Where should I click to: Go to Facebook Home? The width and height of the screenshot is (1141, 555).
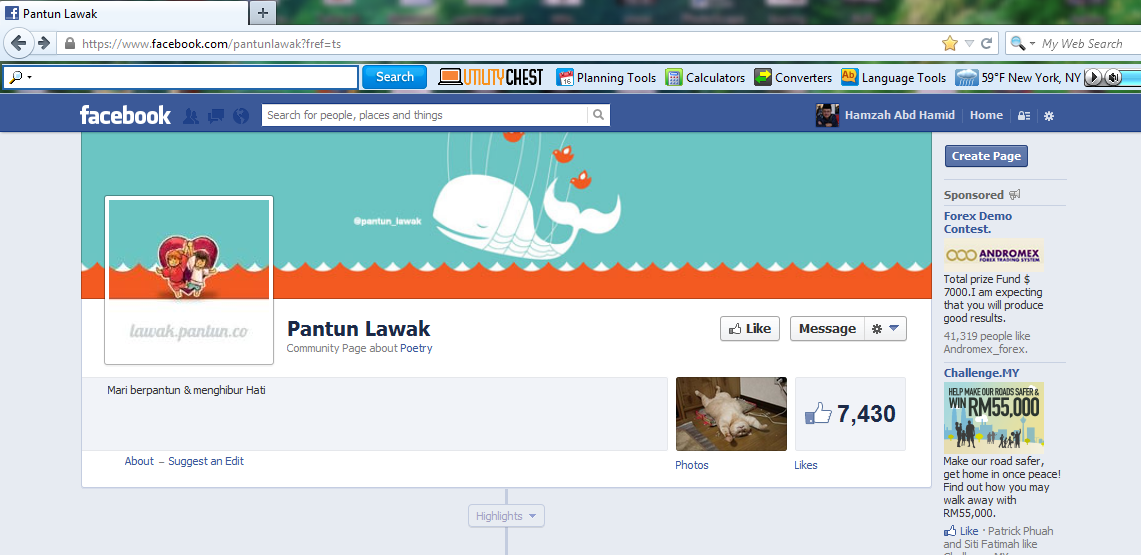point(986,115)
